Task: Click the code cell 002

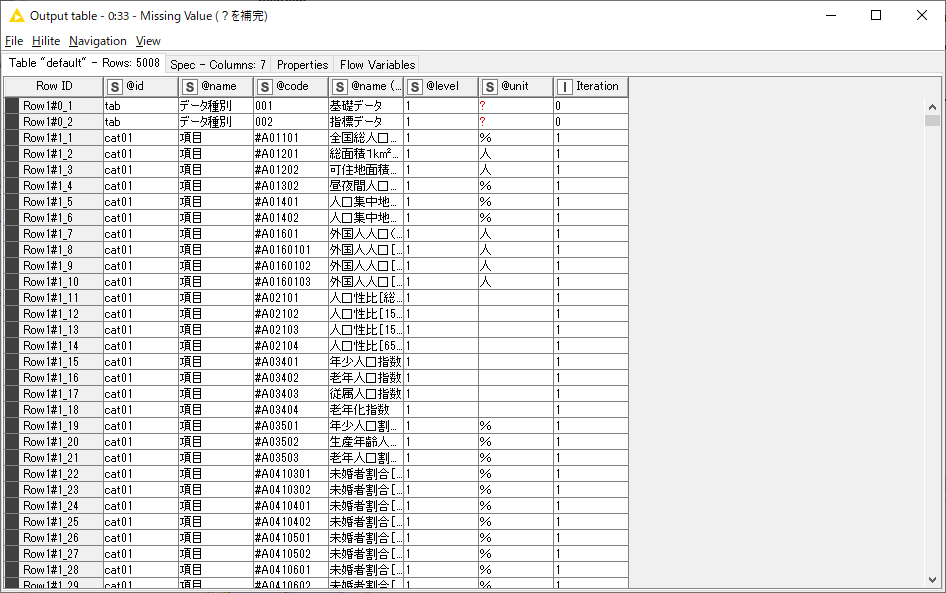Action: pyautogui.click(x=291, y=122)
